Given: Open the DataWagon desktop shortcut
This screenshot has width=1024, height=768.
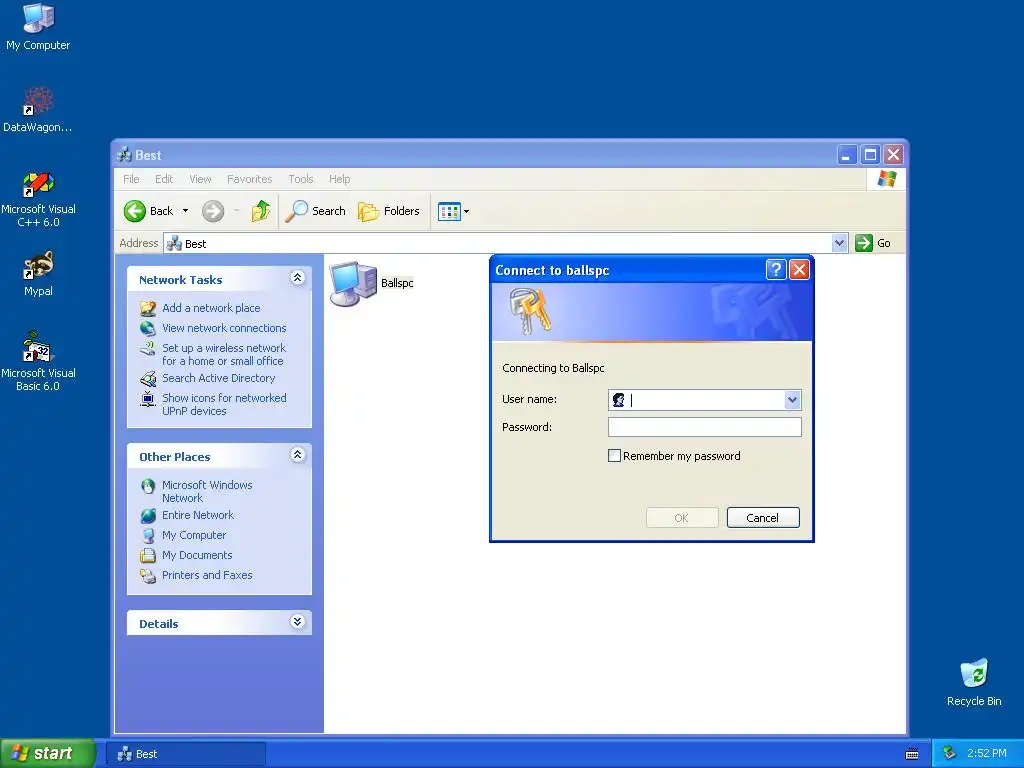Looking at the screenshot, I should [x=38, y=109].
